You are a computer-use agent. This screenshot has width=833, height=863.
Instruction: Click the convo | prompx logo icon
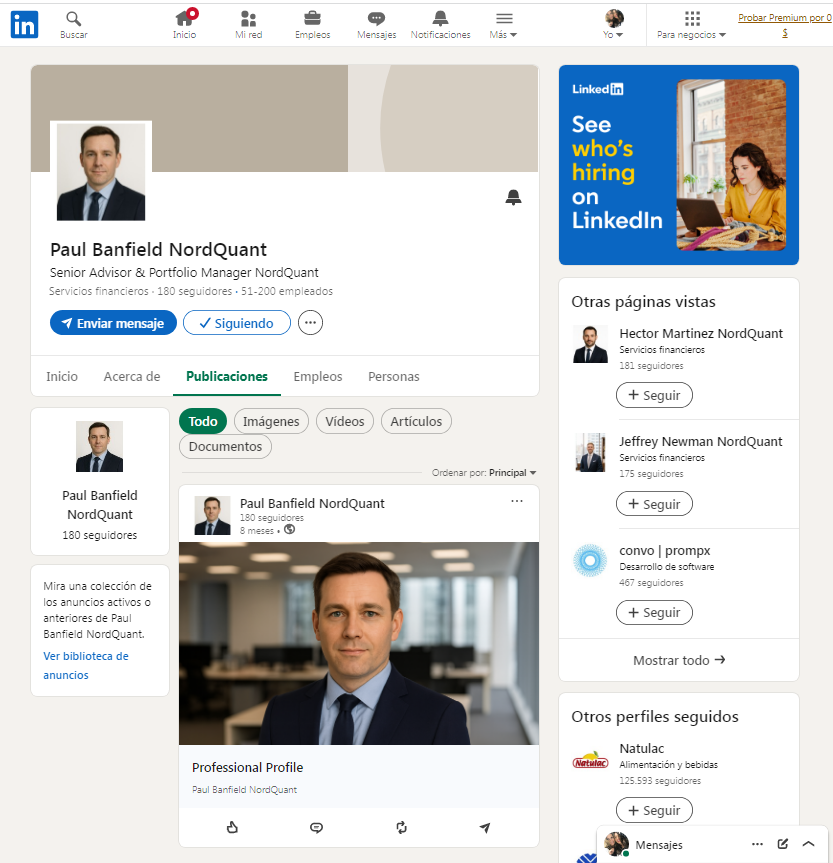590,560
